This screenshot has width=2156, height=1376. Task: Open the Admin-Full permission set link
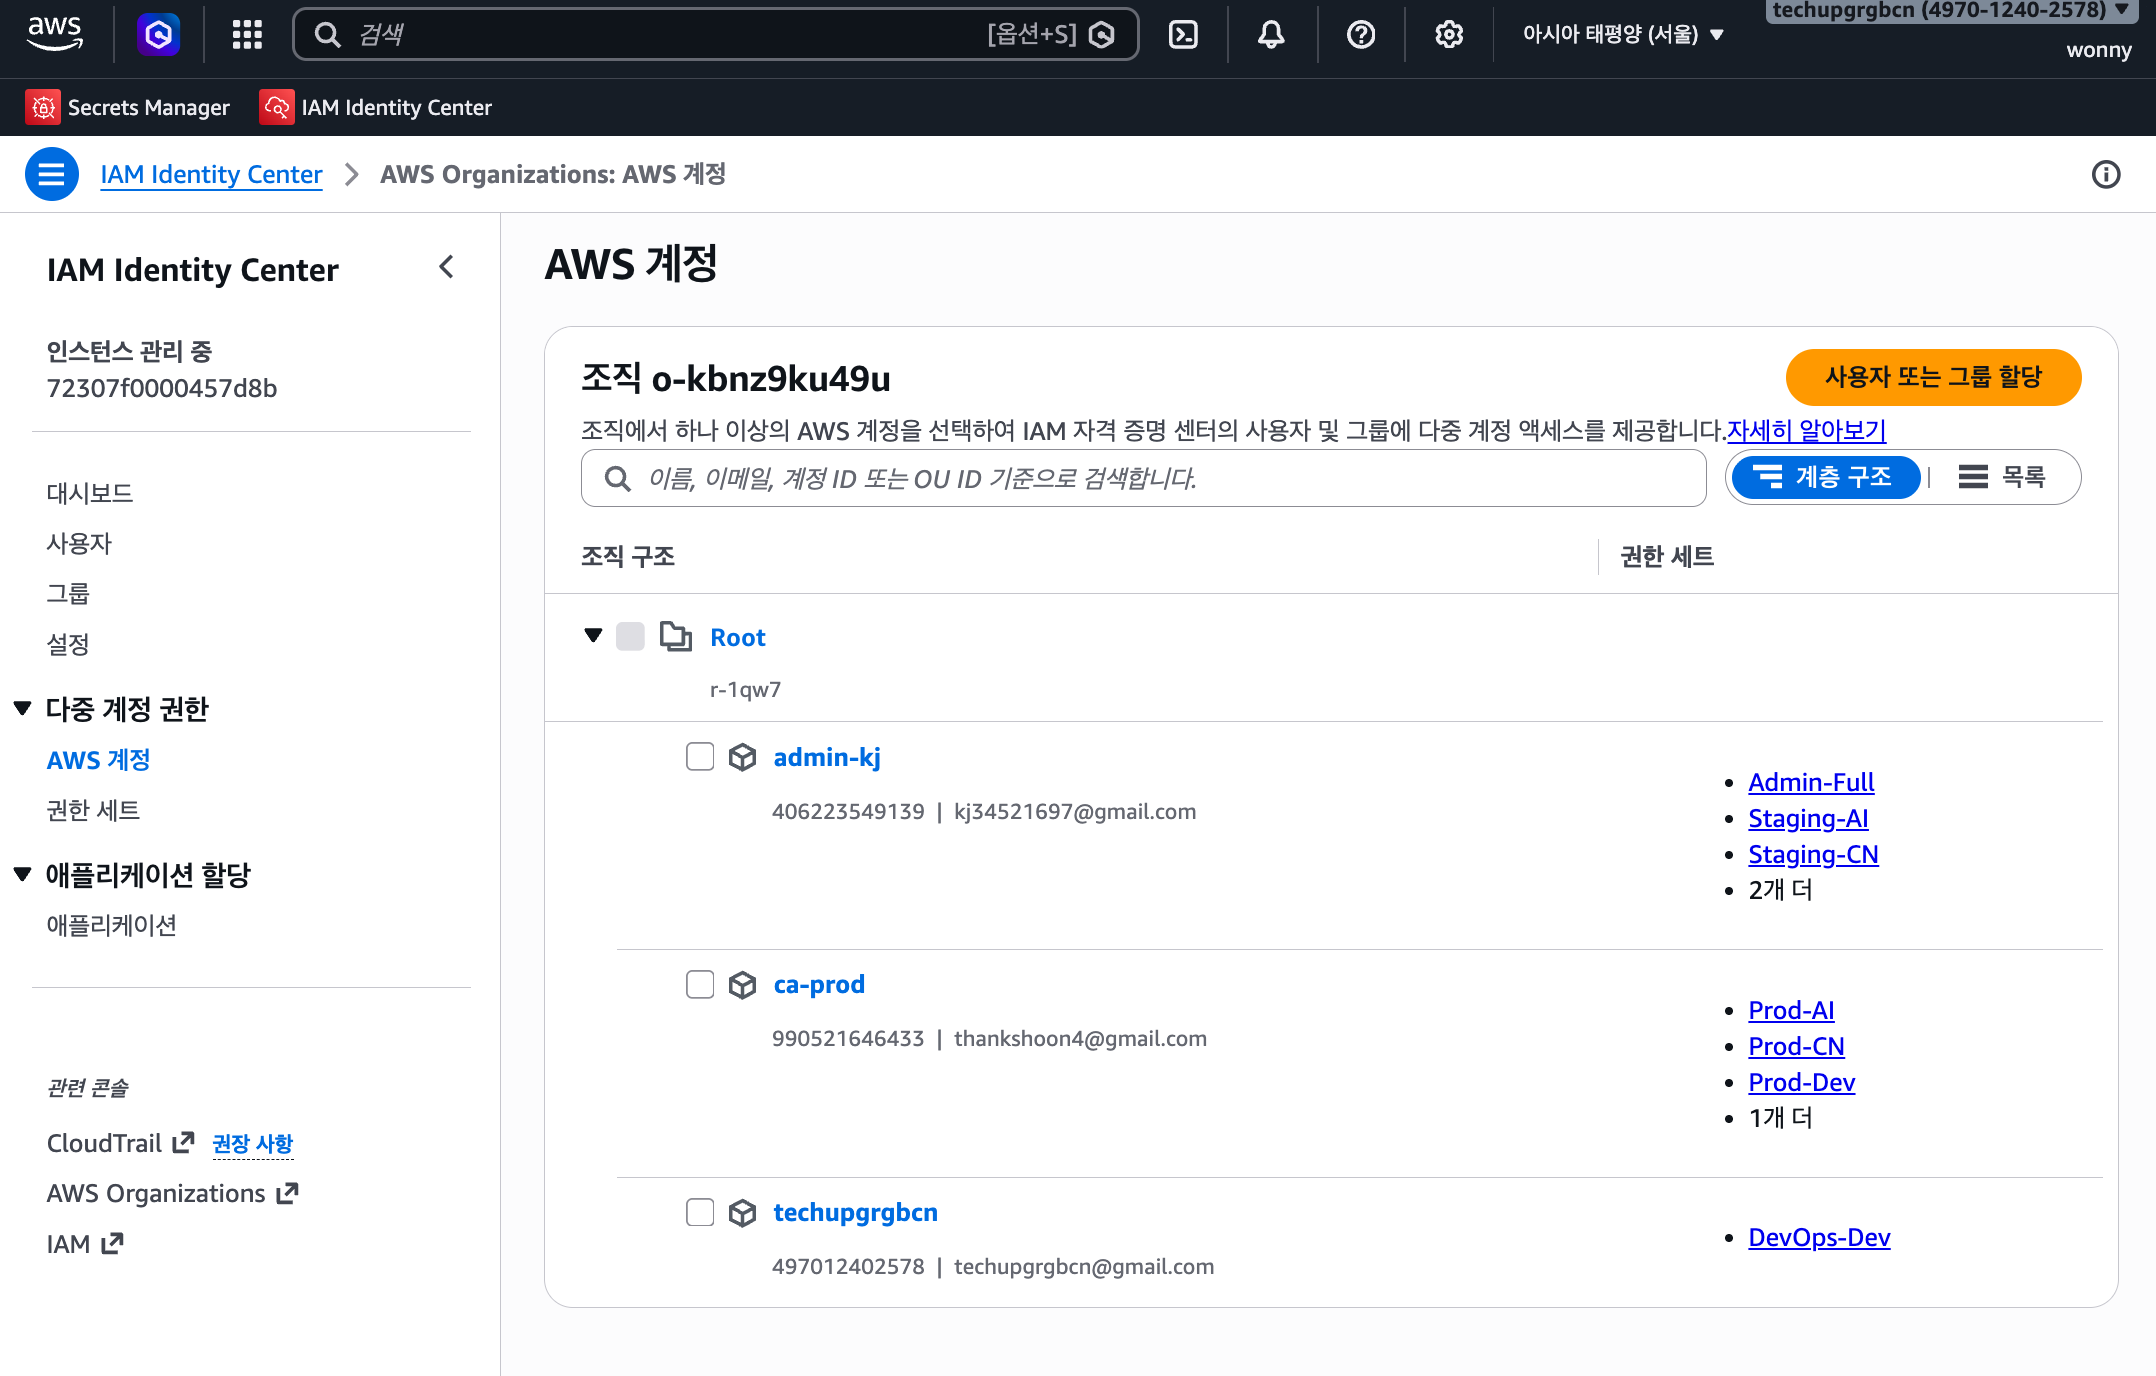tap(1810, 782)
